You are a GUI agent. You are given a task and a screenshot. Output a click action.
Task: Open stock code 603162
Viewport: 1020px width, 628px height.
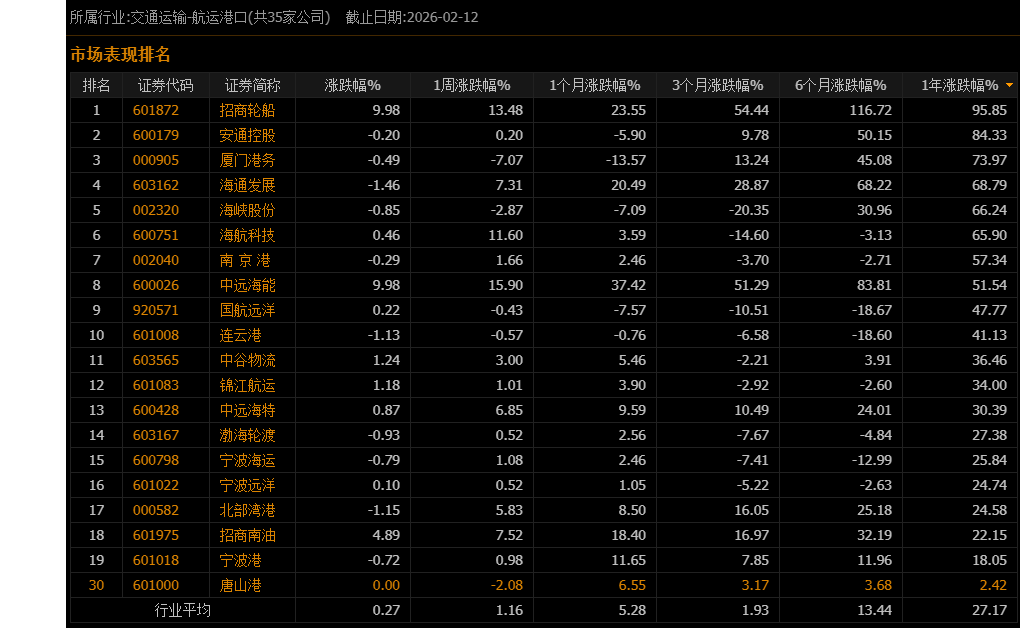click(155, 185)
